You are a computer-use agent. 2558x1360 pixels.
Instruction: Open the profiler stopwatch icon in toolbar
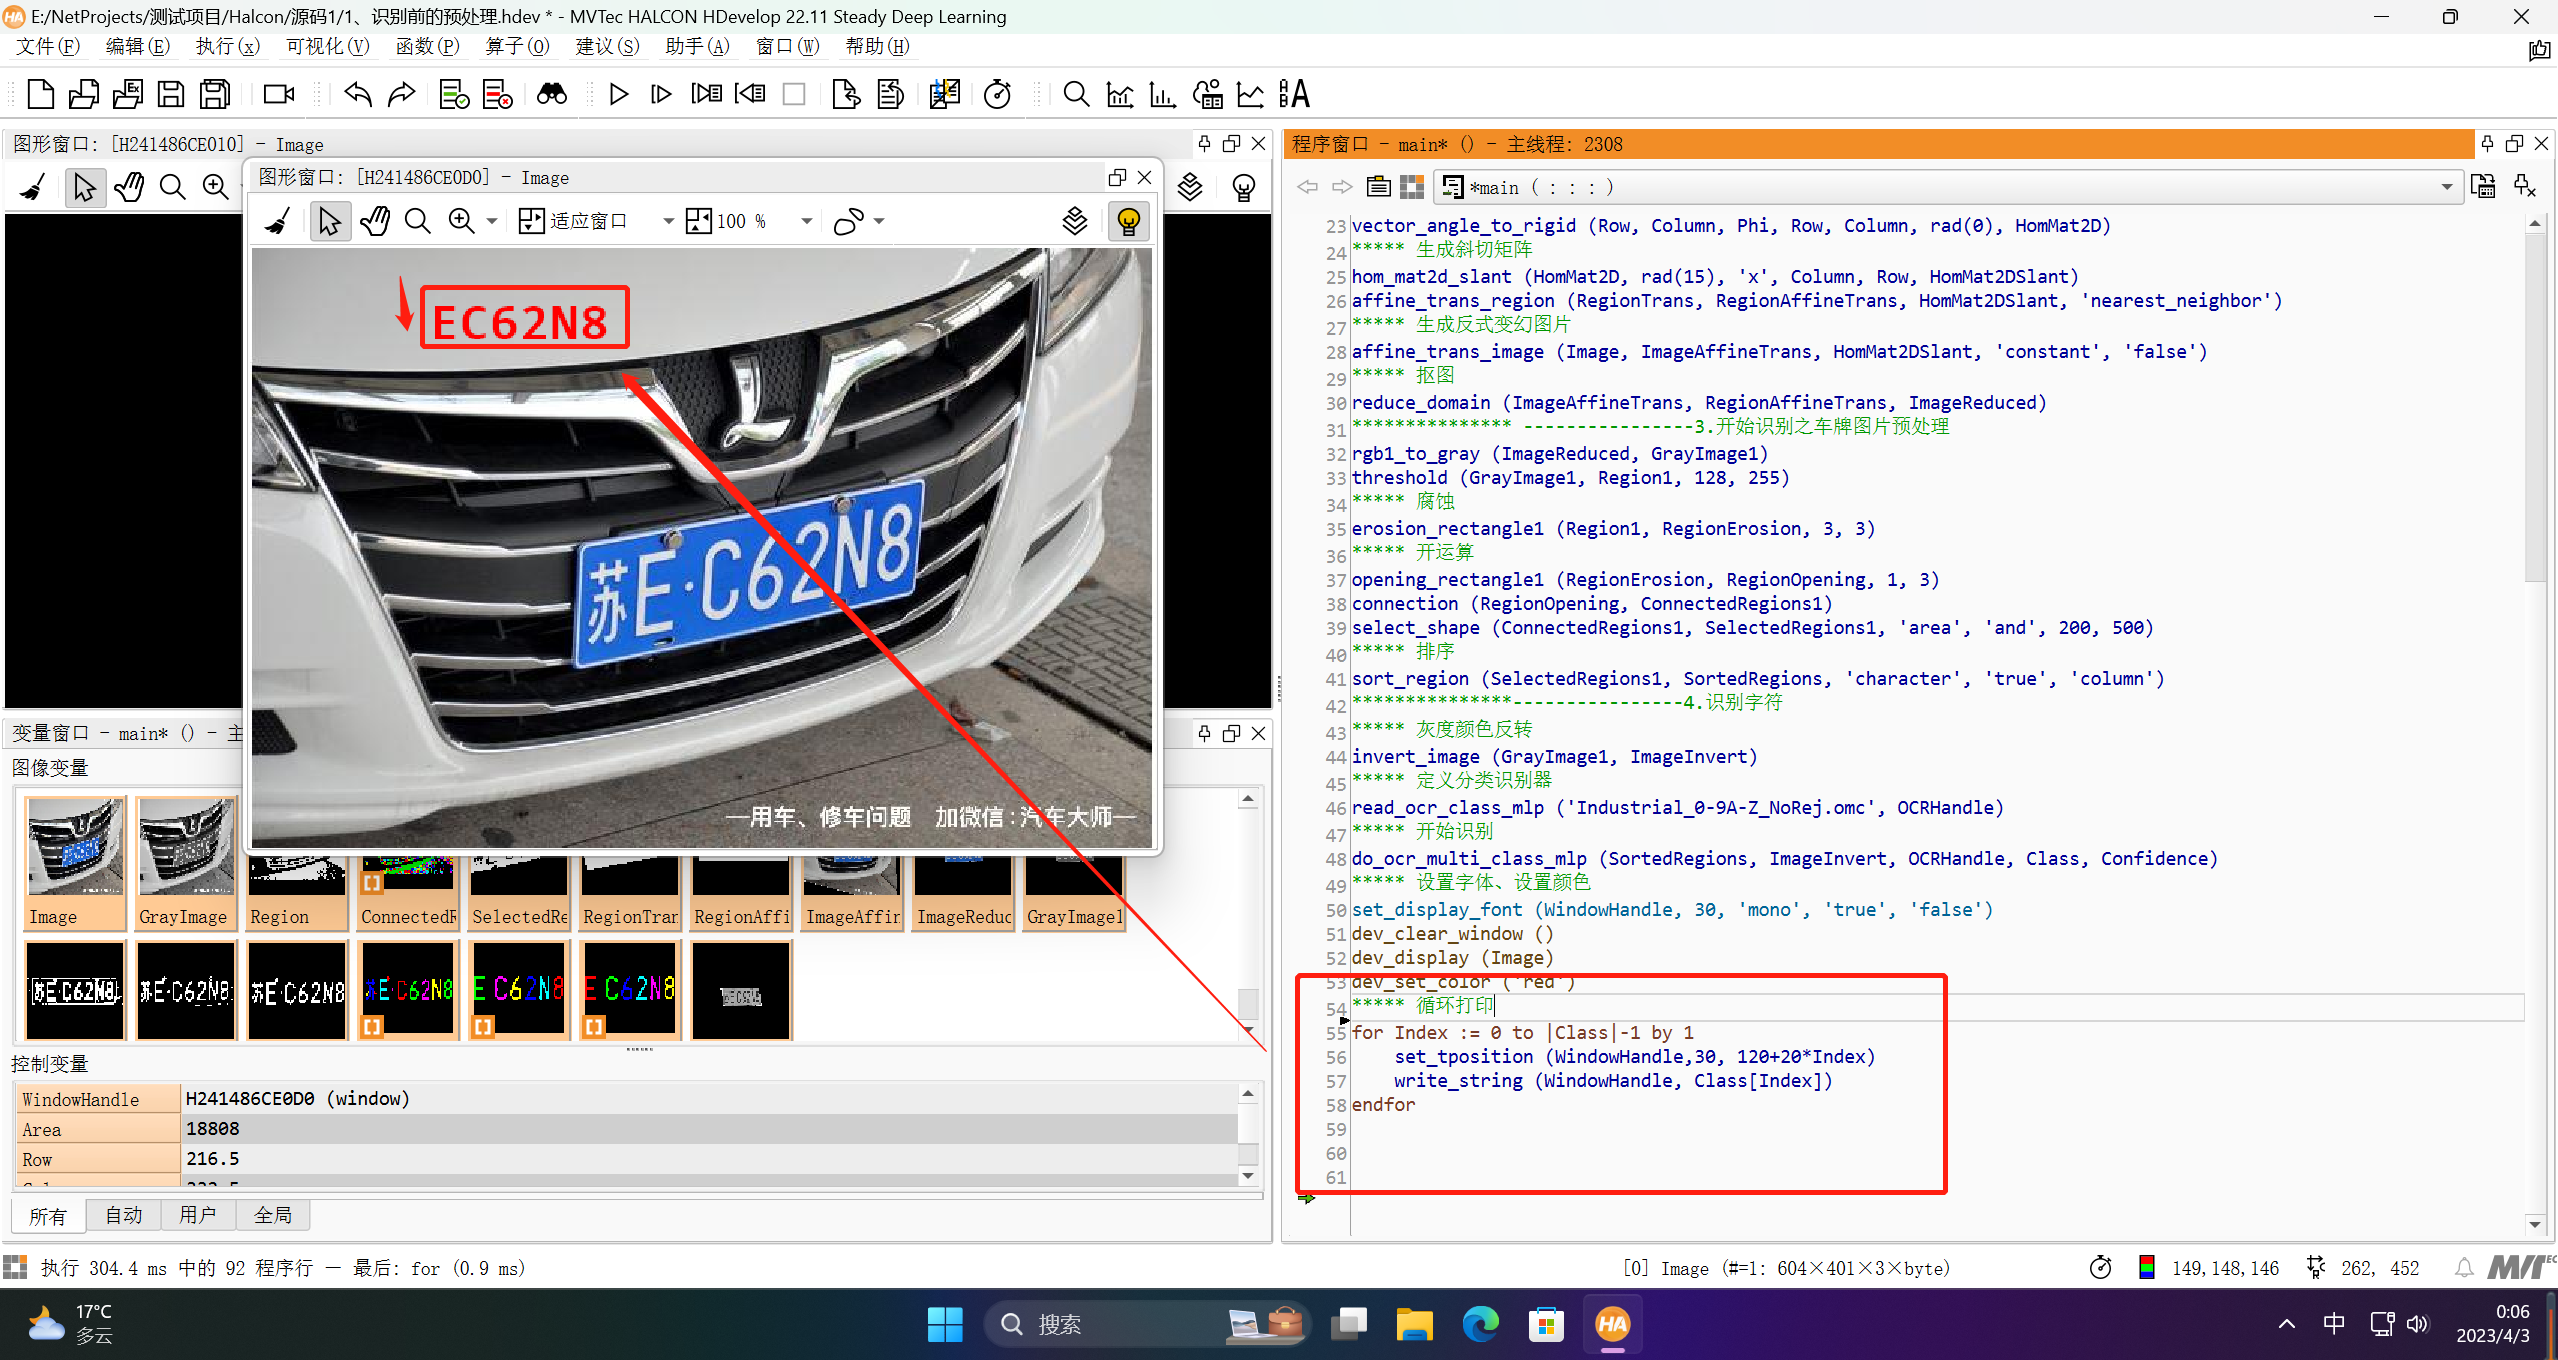(997, 94)
